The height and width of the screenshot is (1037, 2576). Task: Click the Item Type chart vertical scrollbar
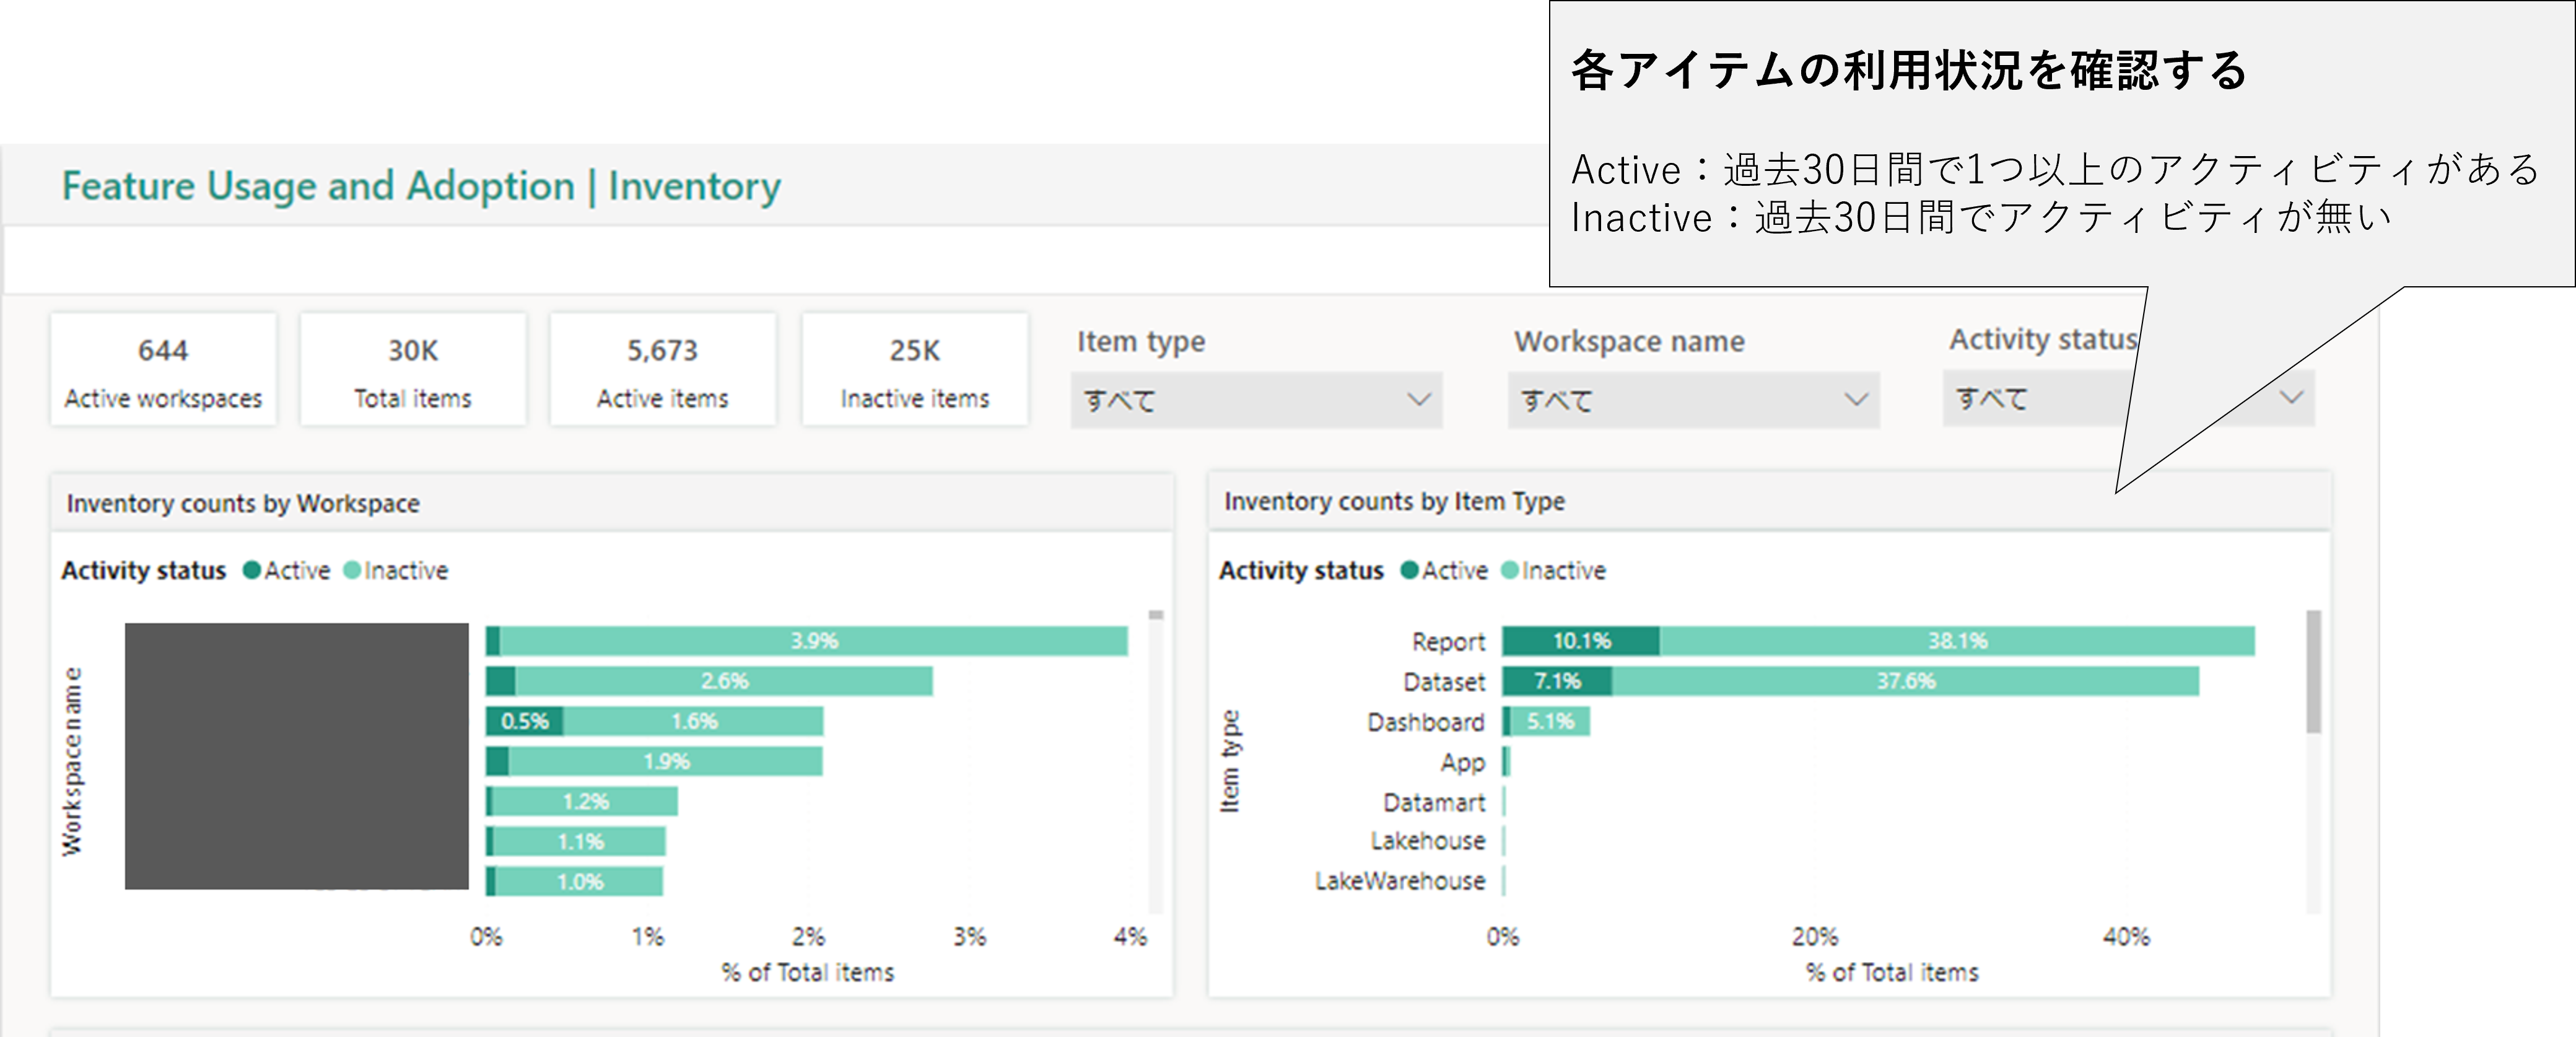tap(2313, 672)
